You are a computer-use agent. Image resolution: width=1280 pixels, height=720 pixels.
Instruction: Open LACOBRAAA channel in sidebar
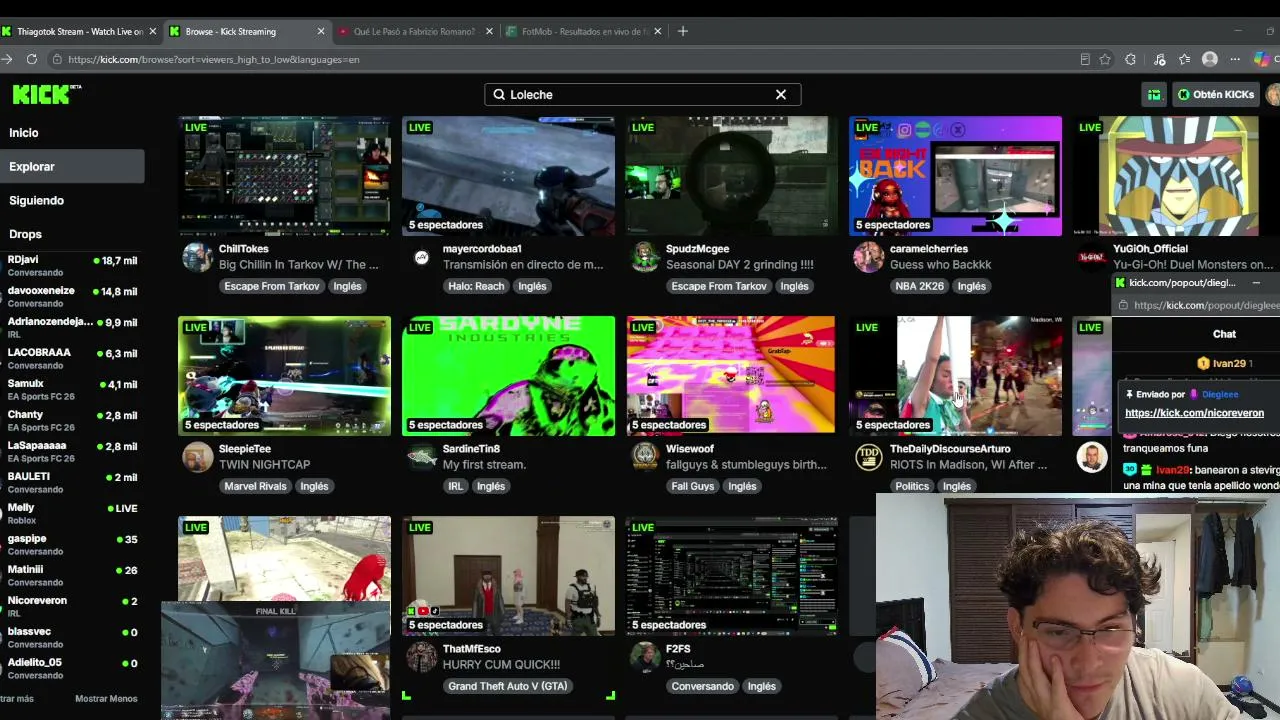click(72, 358)
